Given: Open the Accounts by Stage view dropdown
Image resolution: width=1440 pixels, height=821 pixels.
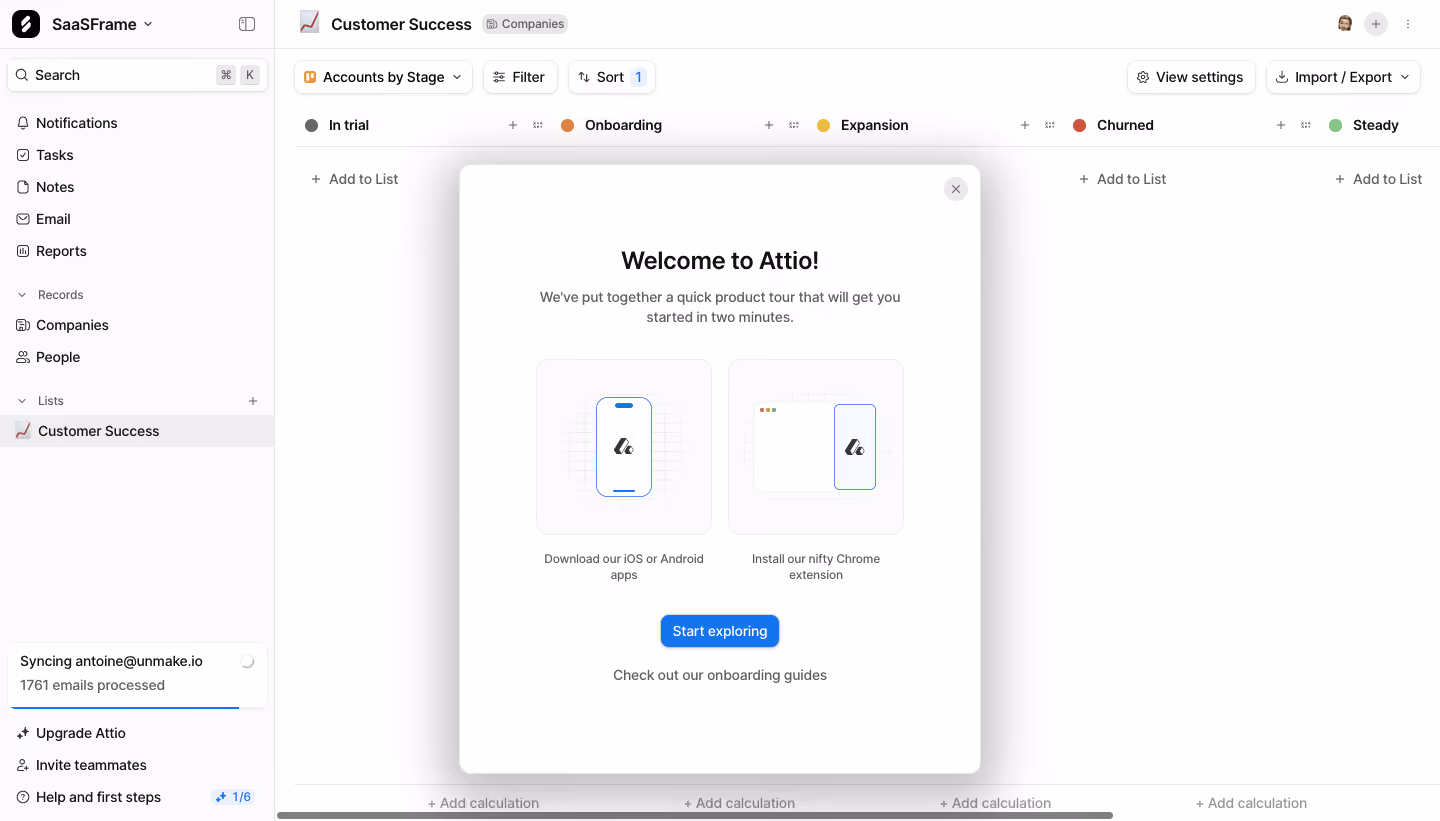Looking at the screenshot, I should [x=383, y=77].
